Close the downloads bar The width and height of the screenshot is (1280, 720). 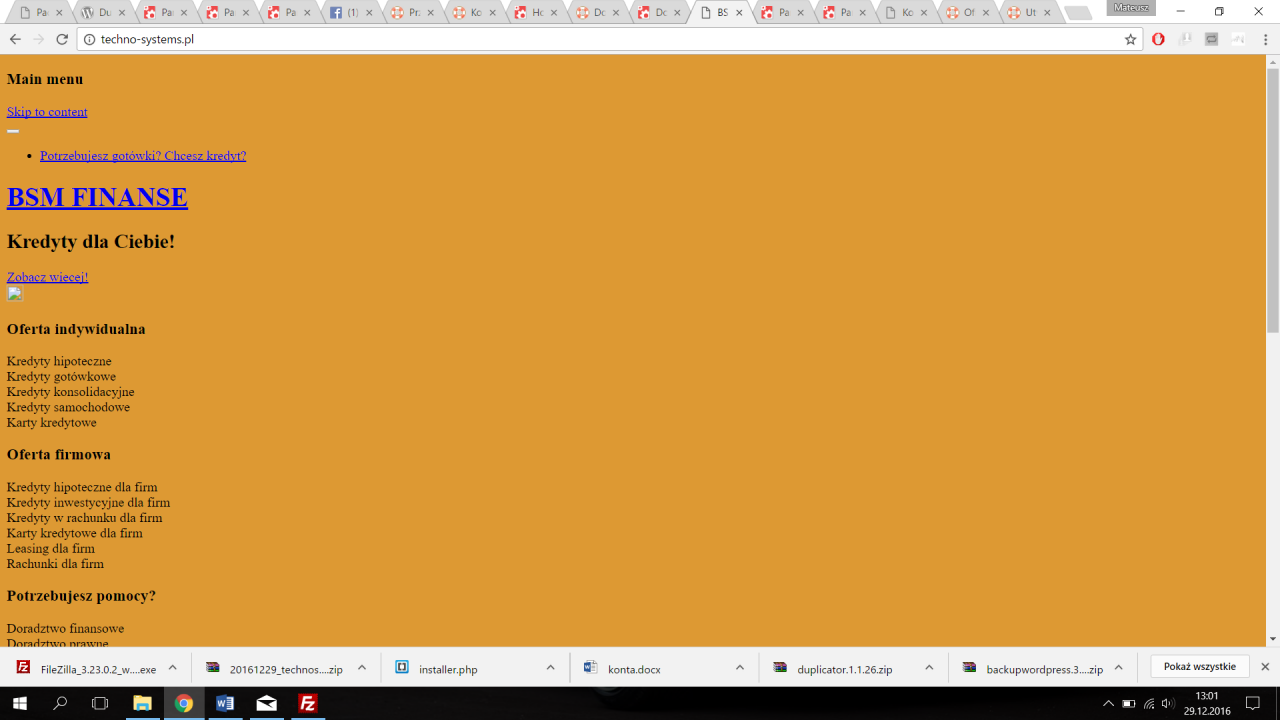pos(1265,667)
